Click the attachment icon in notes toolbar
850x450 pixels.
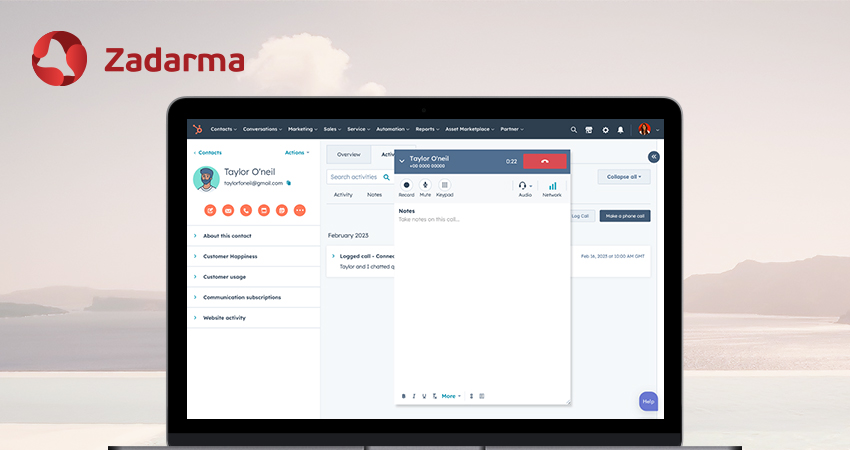[x=471, y=396]
